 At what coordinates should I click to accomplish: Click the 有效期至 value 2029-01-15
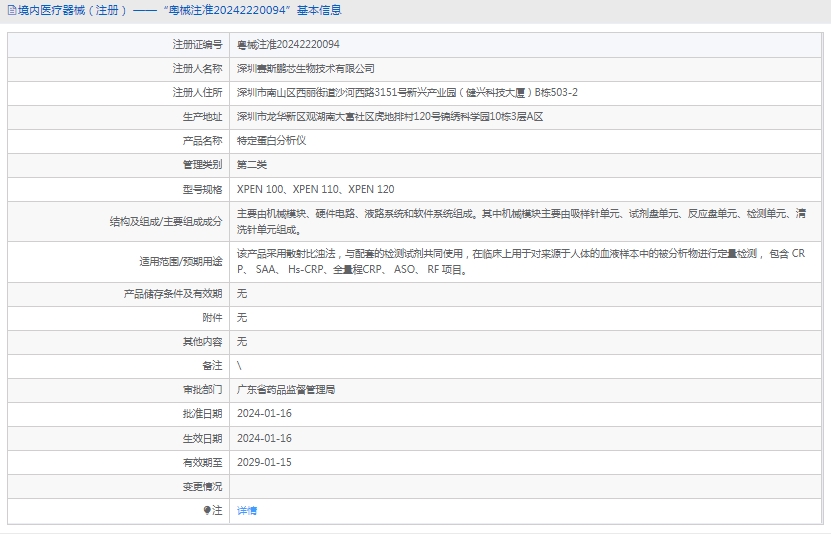pos(264,462)
